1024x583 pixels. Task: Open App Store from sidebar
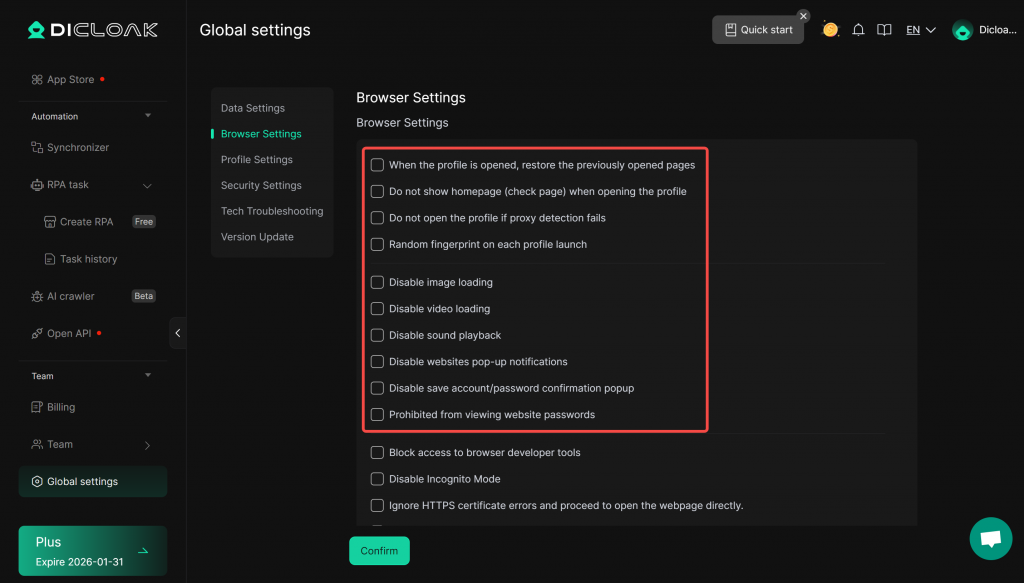(x=70, y=80)
